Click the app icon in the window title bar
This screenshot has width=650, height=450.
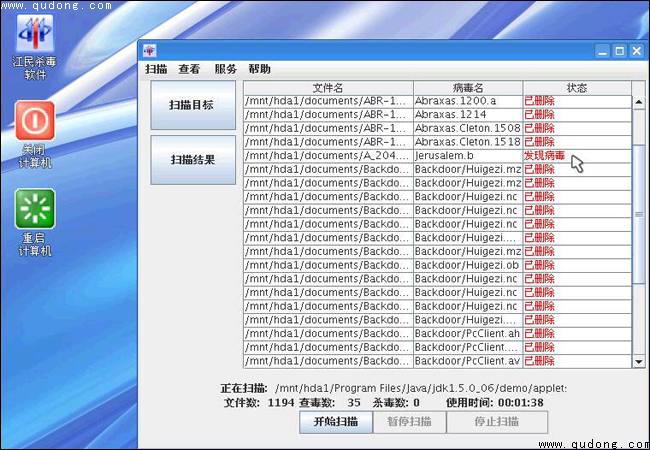[x=149, y=51]
